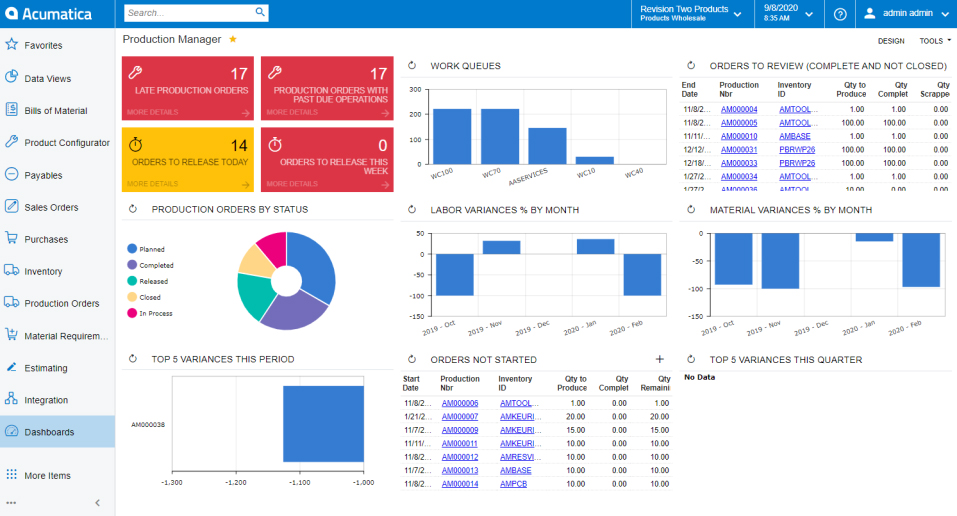This screenshot has height=516, width=957.
Task: Open Revision Two Products company dropdown
Action: [691, 13]
